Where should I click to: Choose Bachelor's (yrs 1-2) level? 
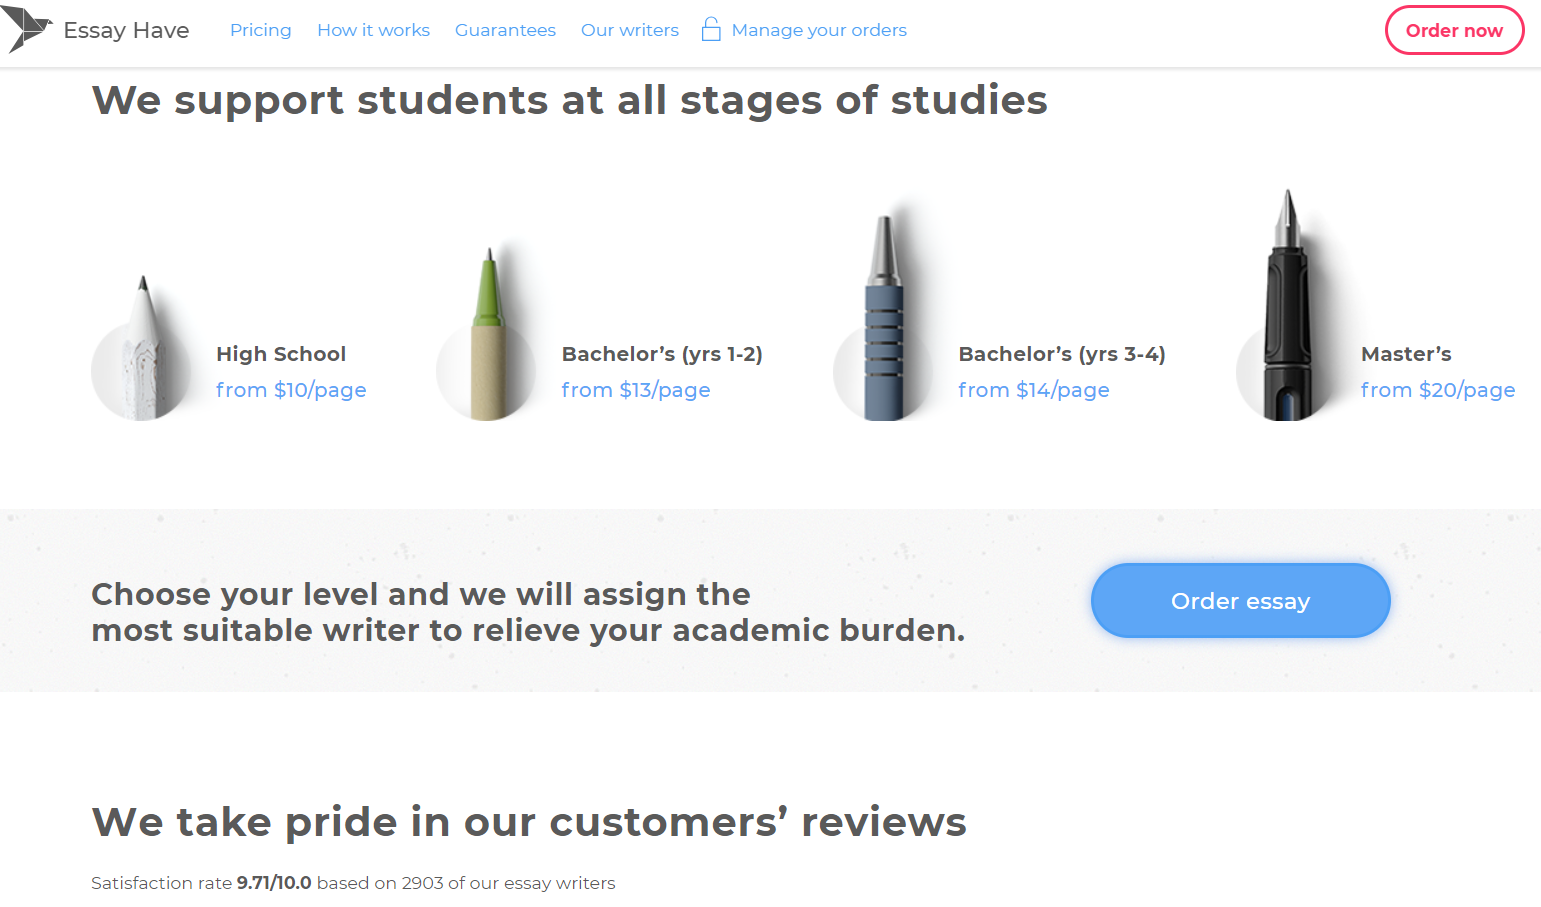tap(662, 354)
